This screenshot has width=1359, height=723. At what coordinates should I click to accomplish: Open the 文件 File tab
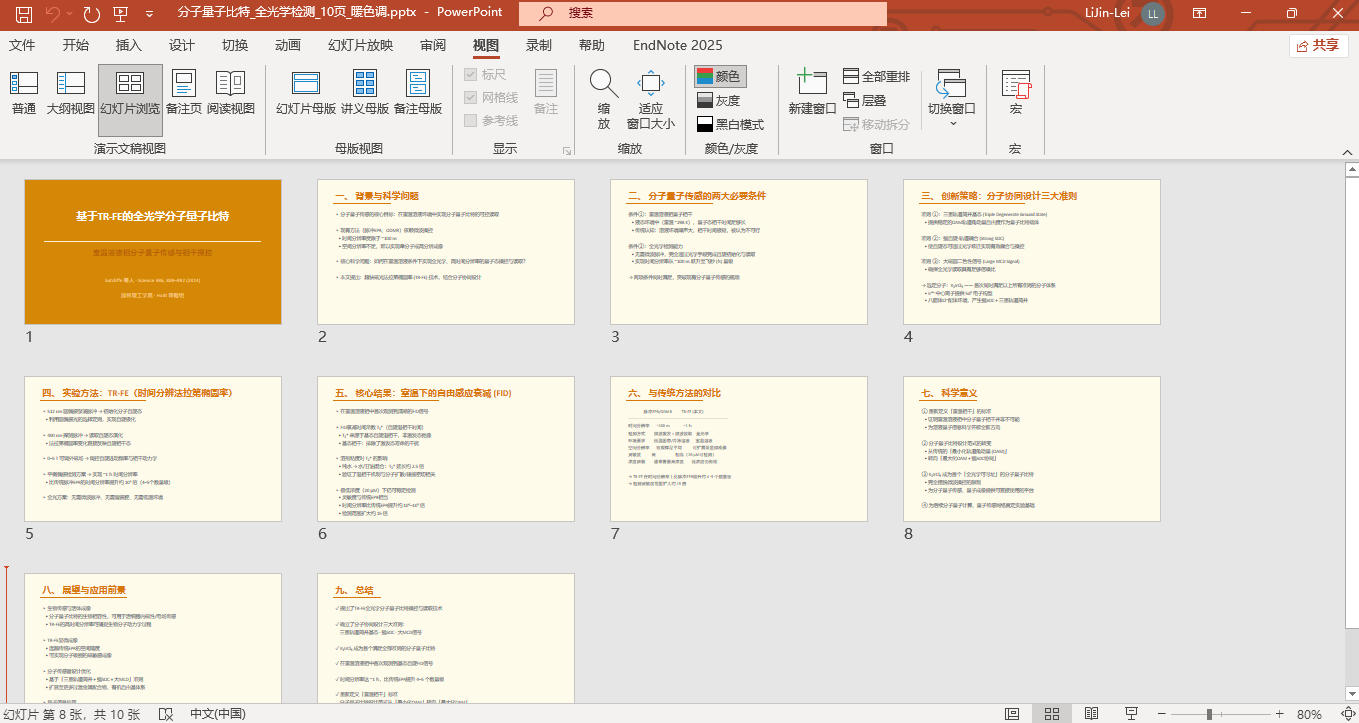[22, 45]
